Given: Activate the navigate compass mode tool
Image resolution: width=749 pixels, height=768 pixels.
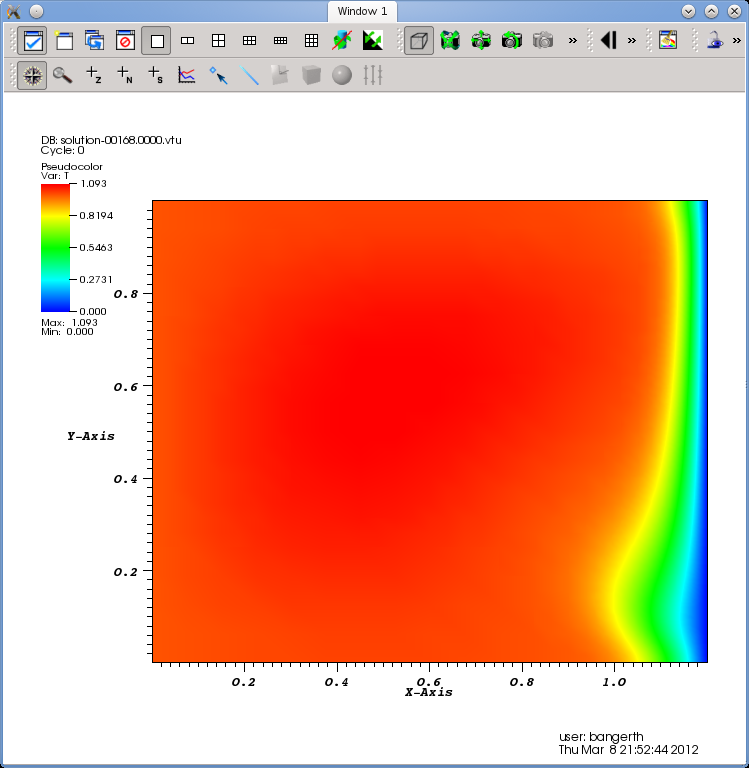Looking at the screenshot, I should coord(33,75).
